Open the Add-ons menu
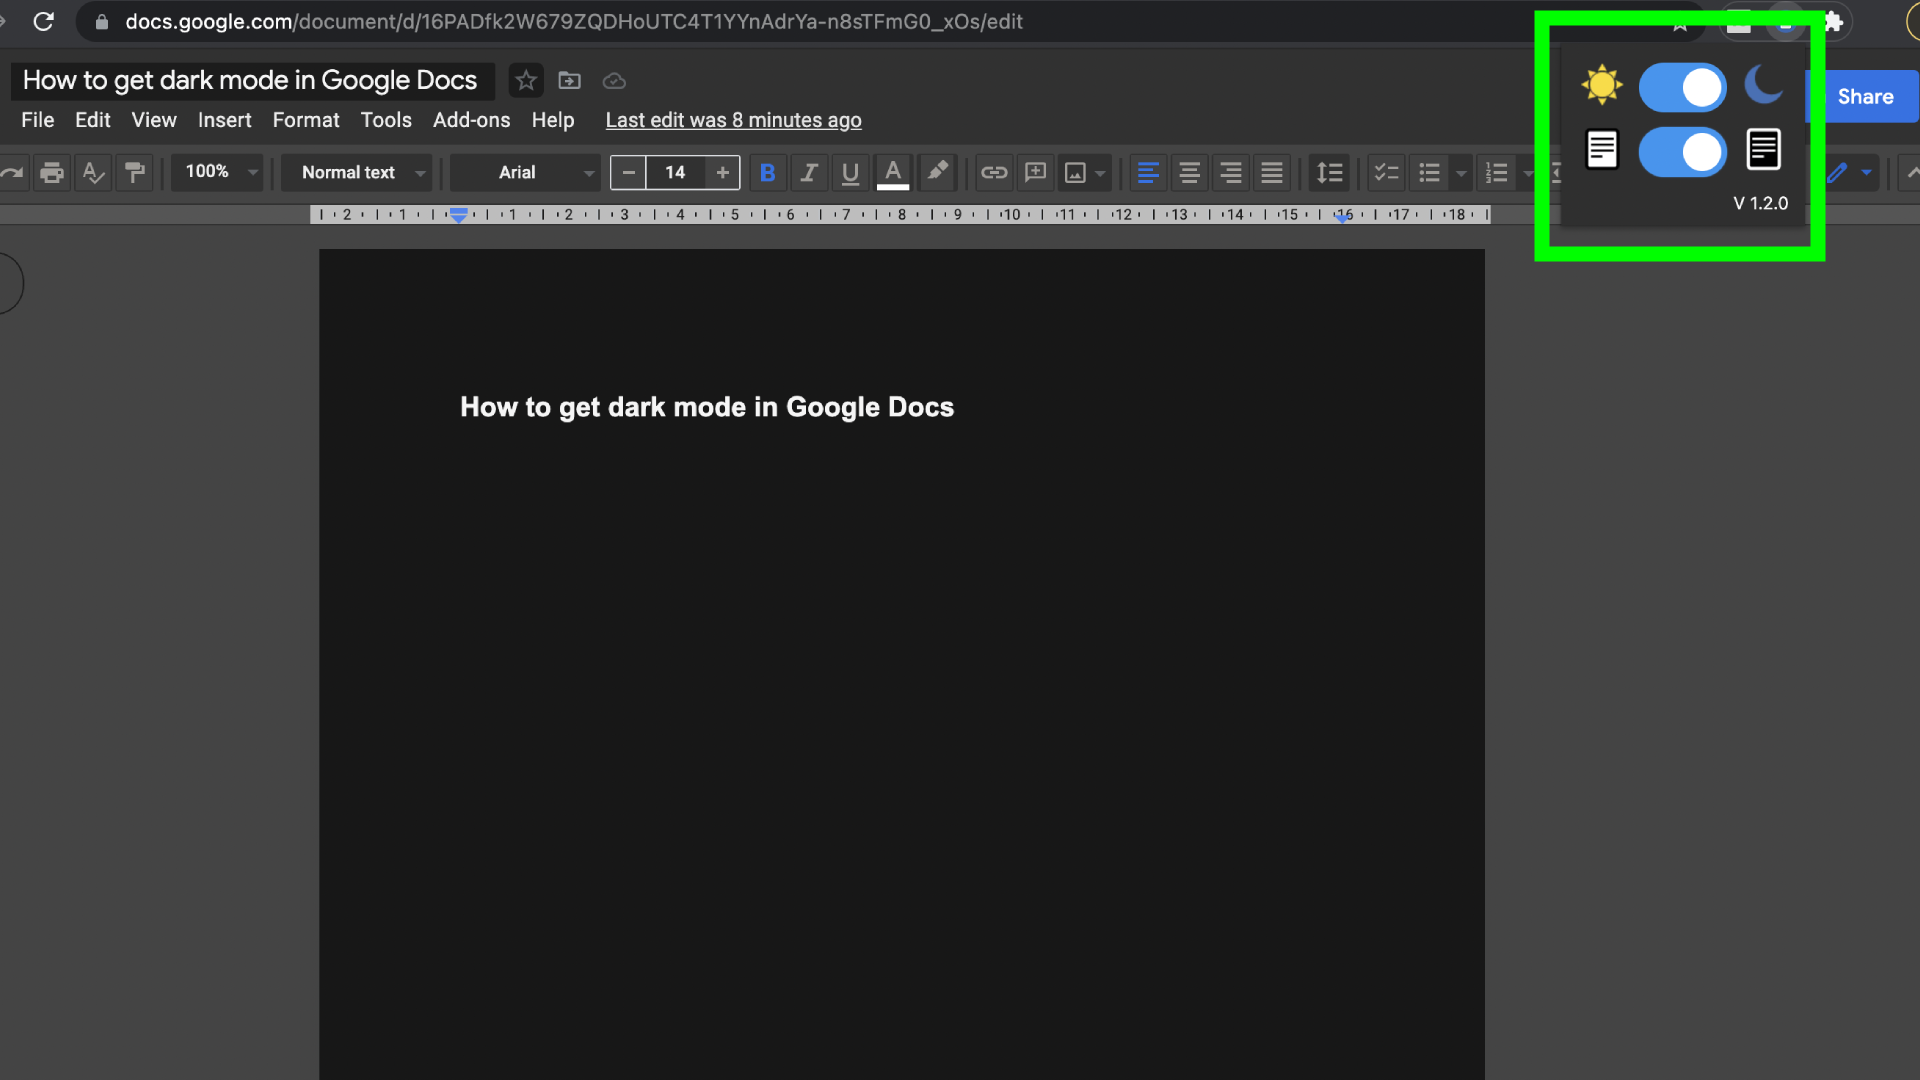This screenshot has width=1920, height=1080. click(x=471, y=120)
